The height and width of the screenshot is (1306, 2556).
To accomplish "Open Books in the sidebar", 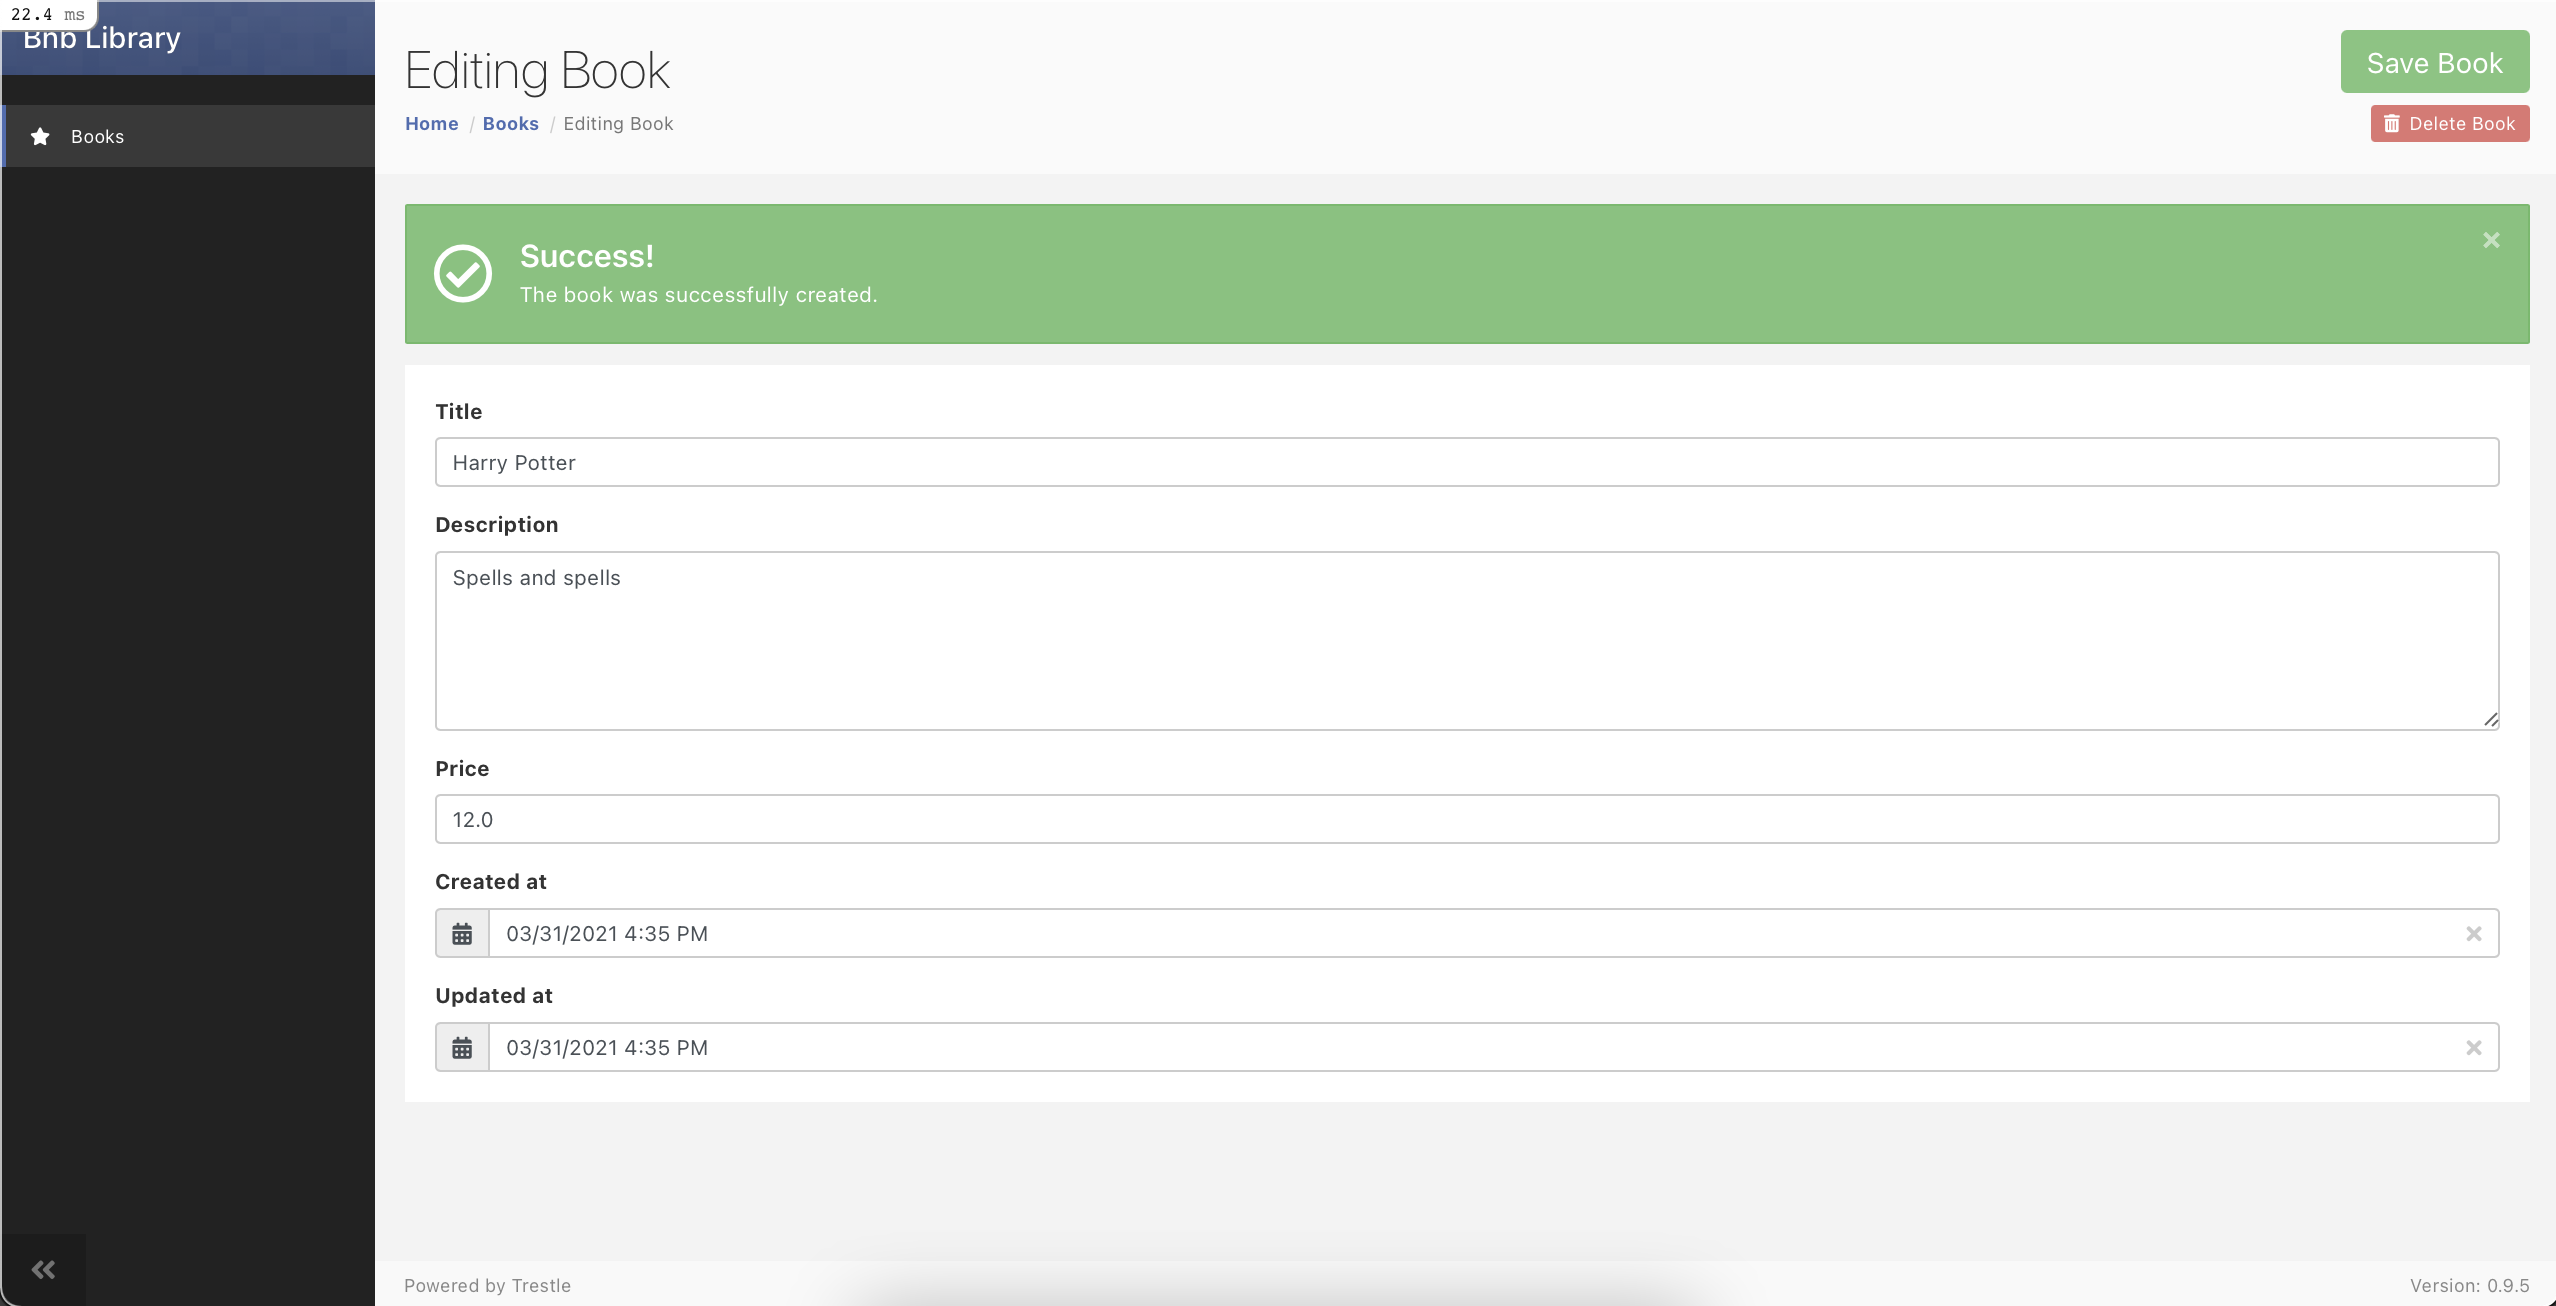I will tap(188, 136).
